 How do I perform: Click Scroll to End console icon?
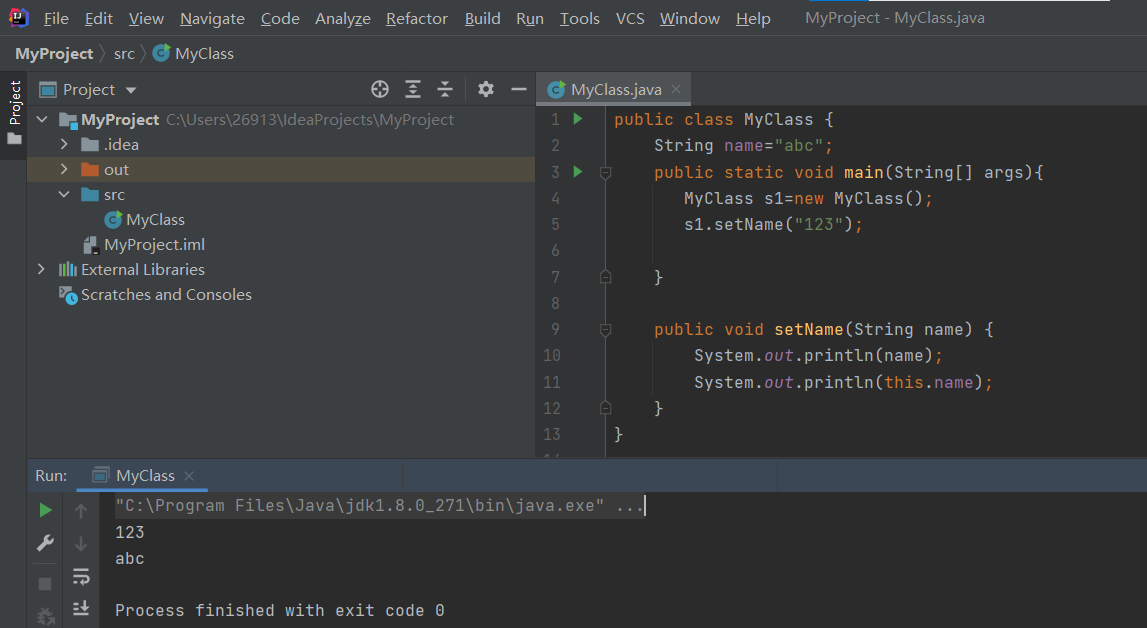tap(81, 608)
